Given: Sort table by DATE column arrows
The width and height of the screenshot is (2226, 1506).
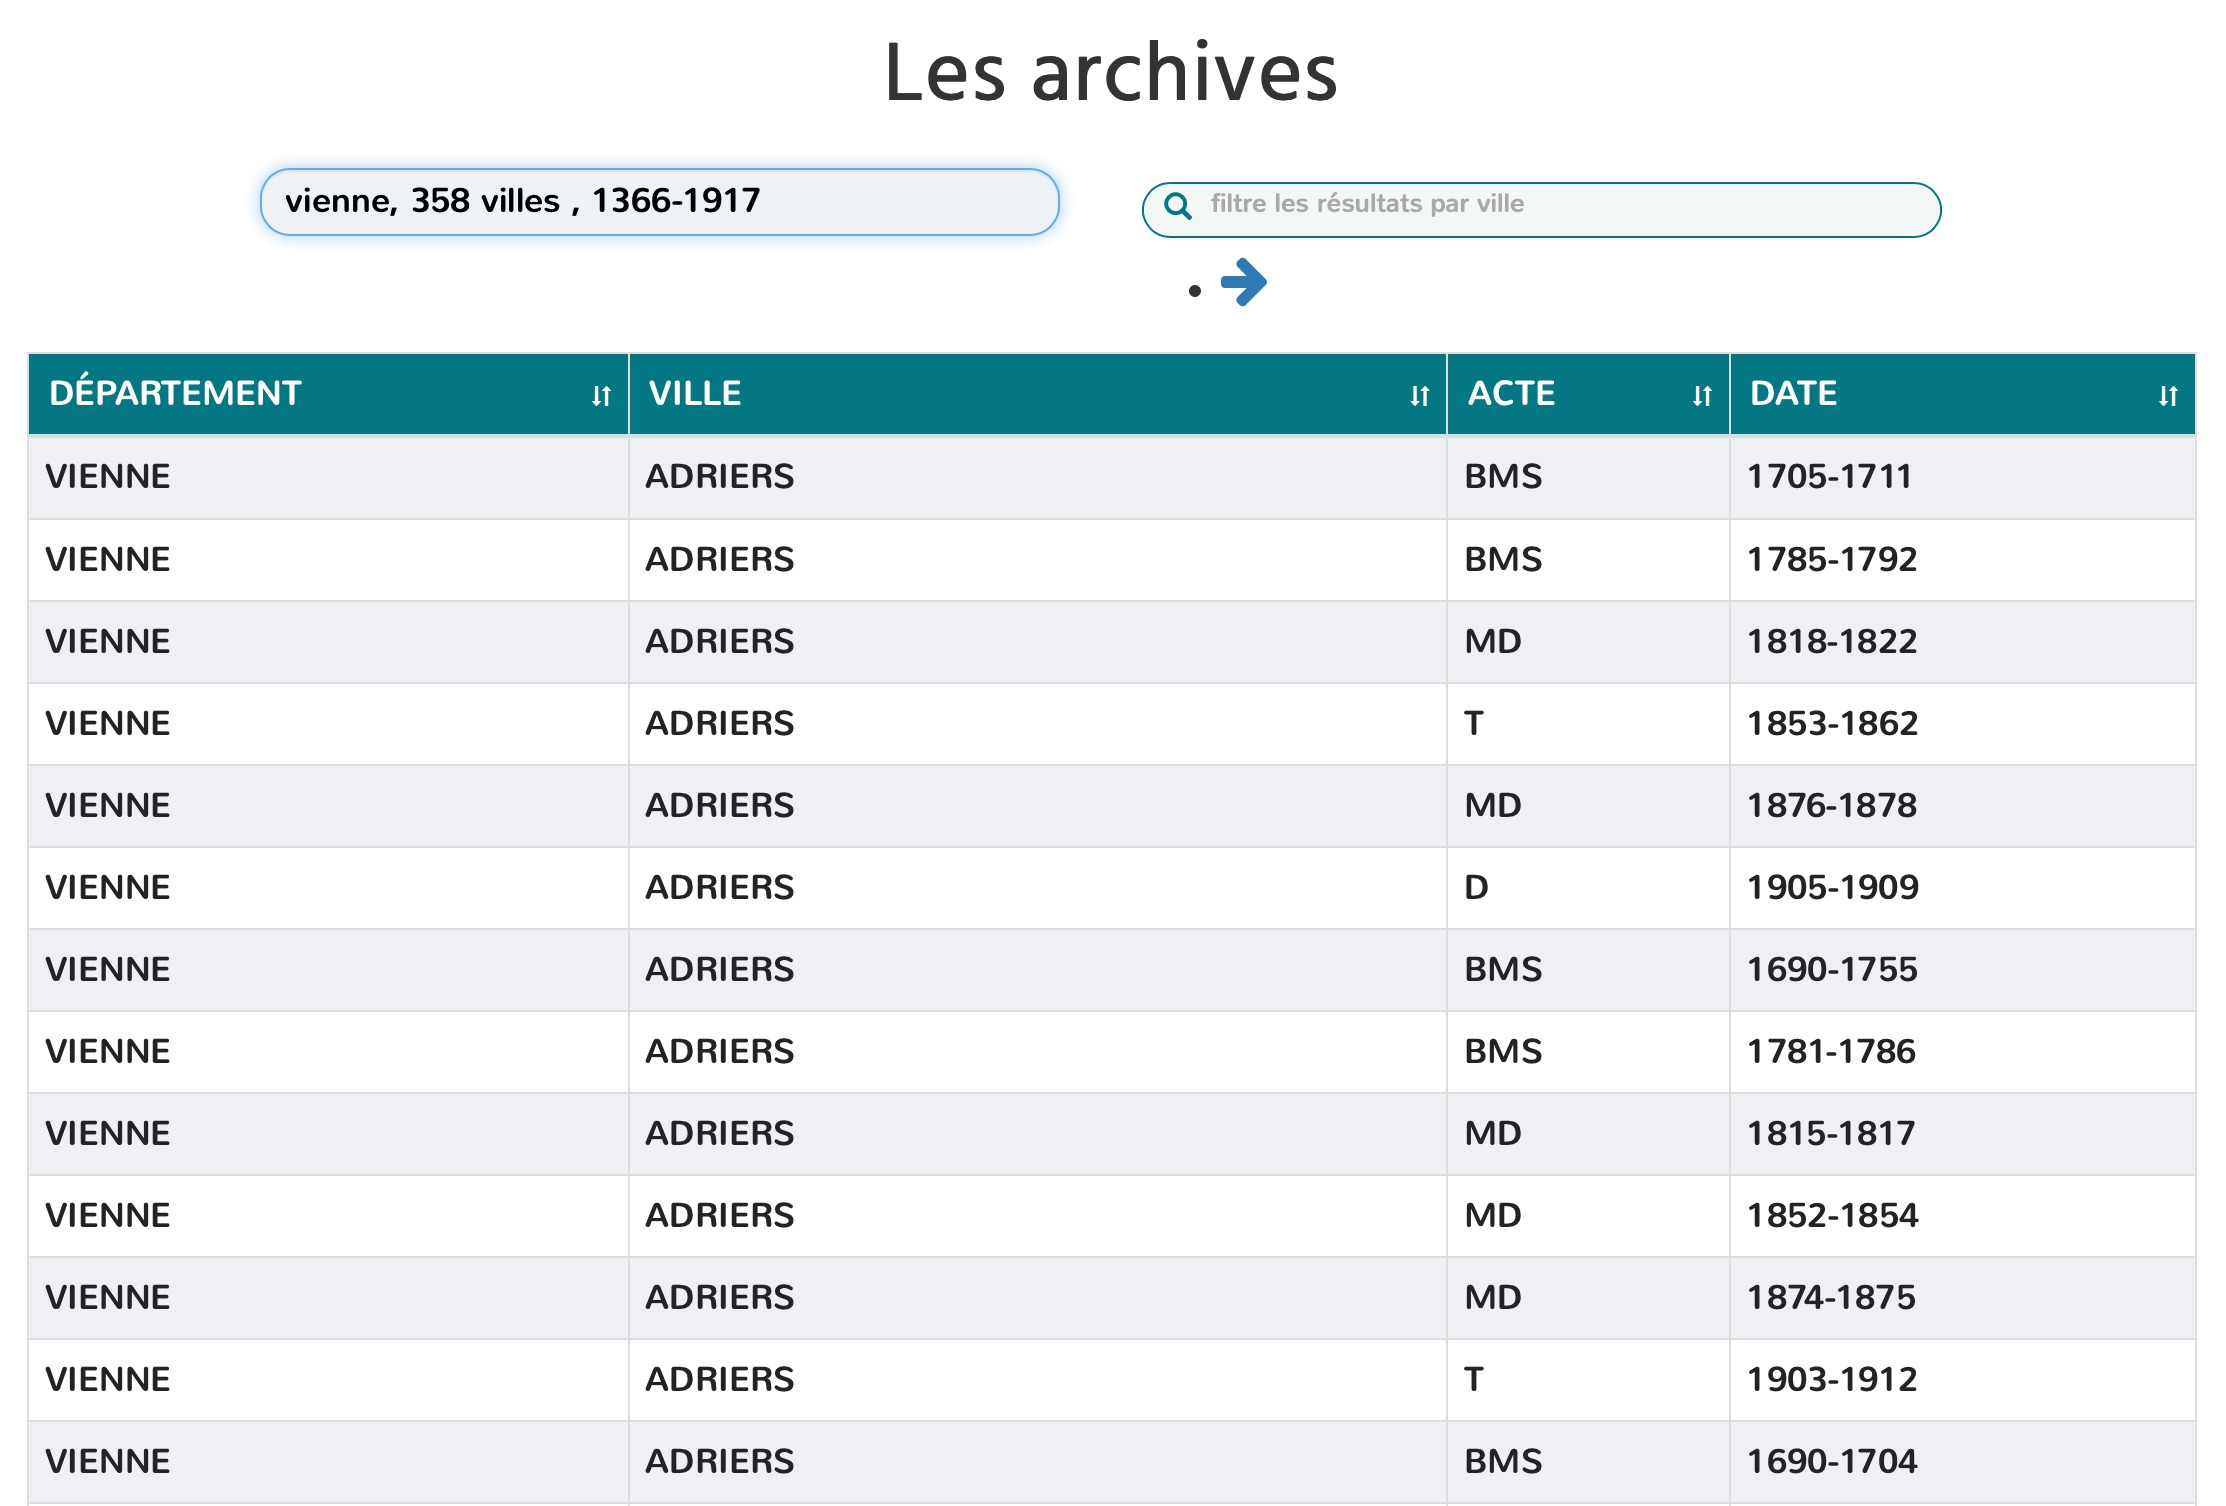Looking at the screenshot, I should [2168, 396].
